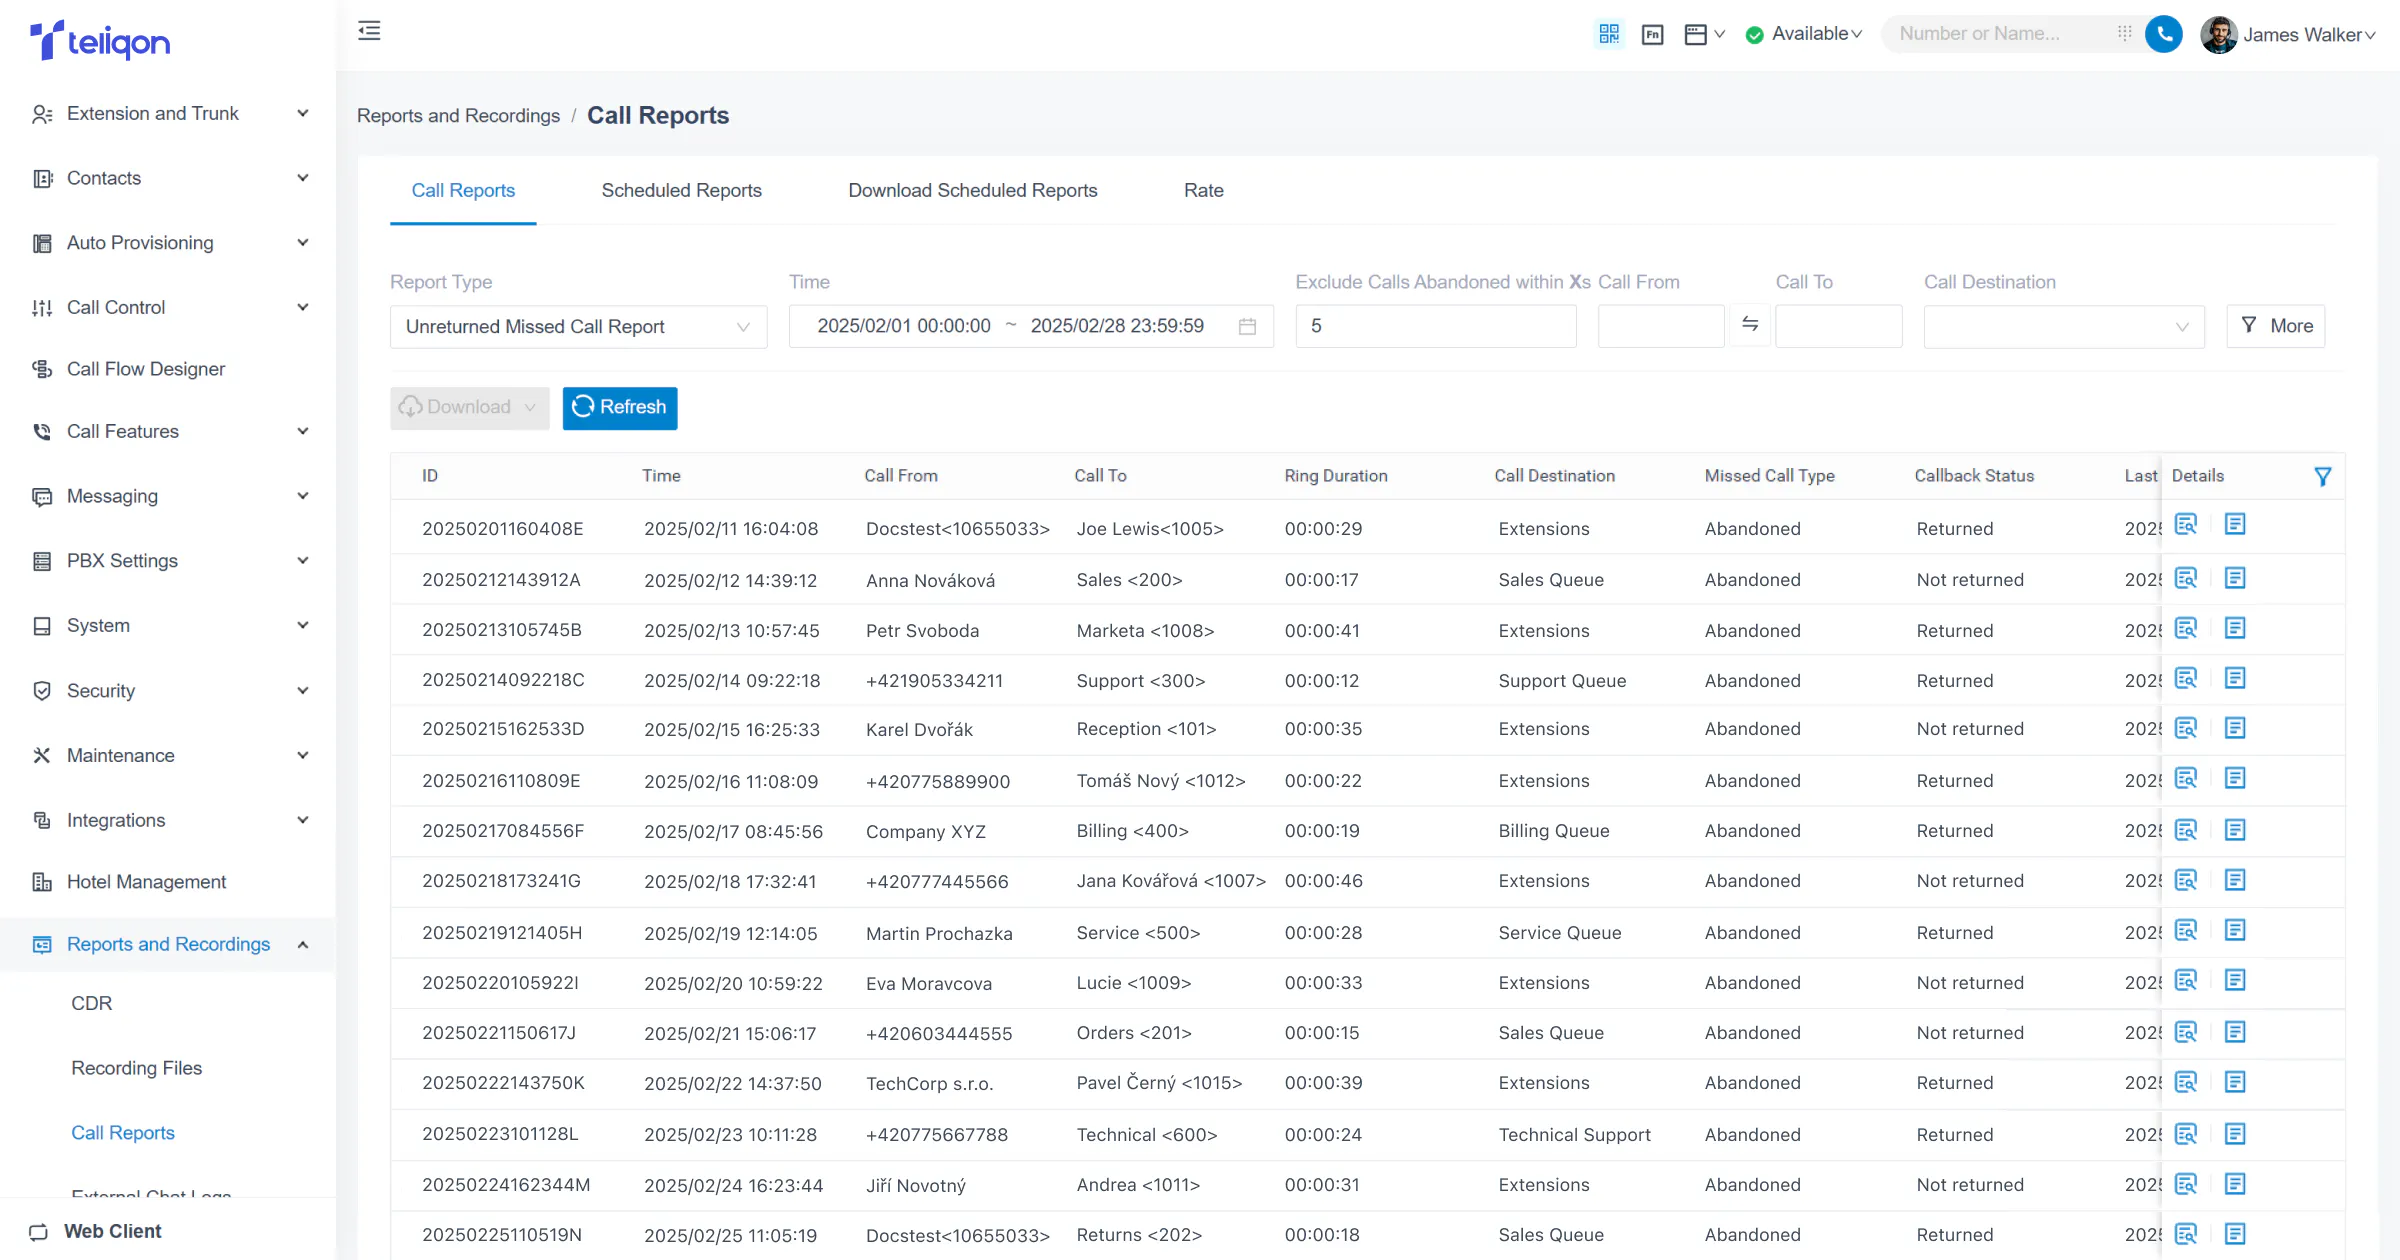The width and height of the screenshot is (2400, 1260).
Task: View call details for 20250220105922I
Action: click(2186, 981)
